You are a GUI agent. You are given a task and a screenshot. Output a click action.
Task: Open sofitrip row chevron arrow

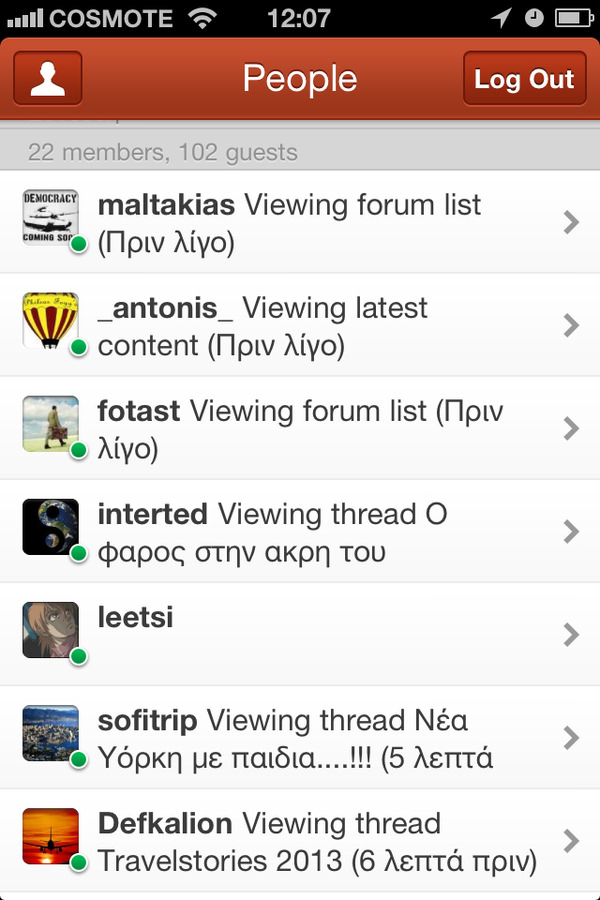pos(571,738)
